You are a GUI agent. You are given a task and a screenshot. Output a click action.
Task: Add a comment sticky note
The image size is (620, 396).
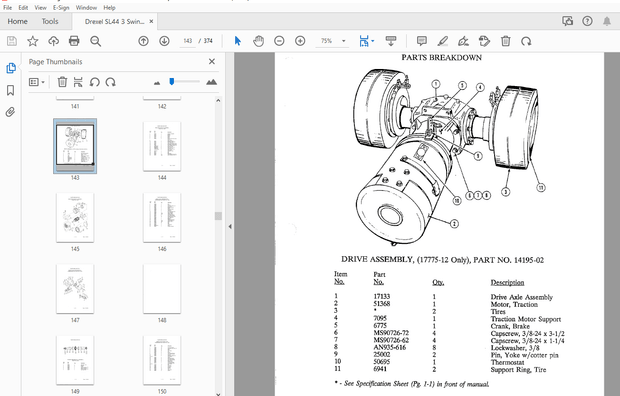[x=422, y=41]
